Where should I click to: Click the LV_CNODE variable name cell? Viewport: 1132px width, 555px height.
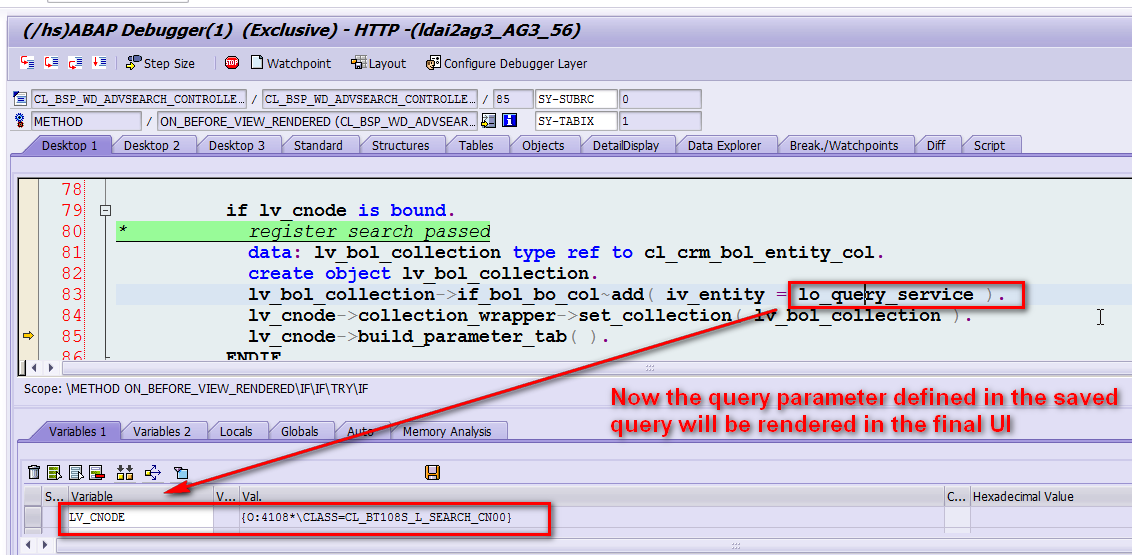click(140, 517)
